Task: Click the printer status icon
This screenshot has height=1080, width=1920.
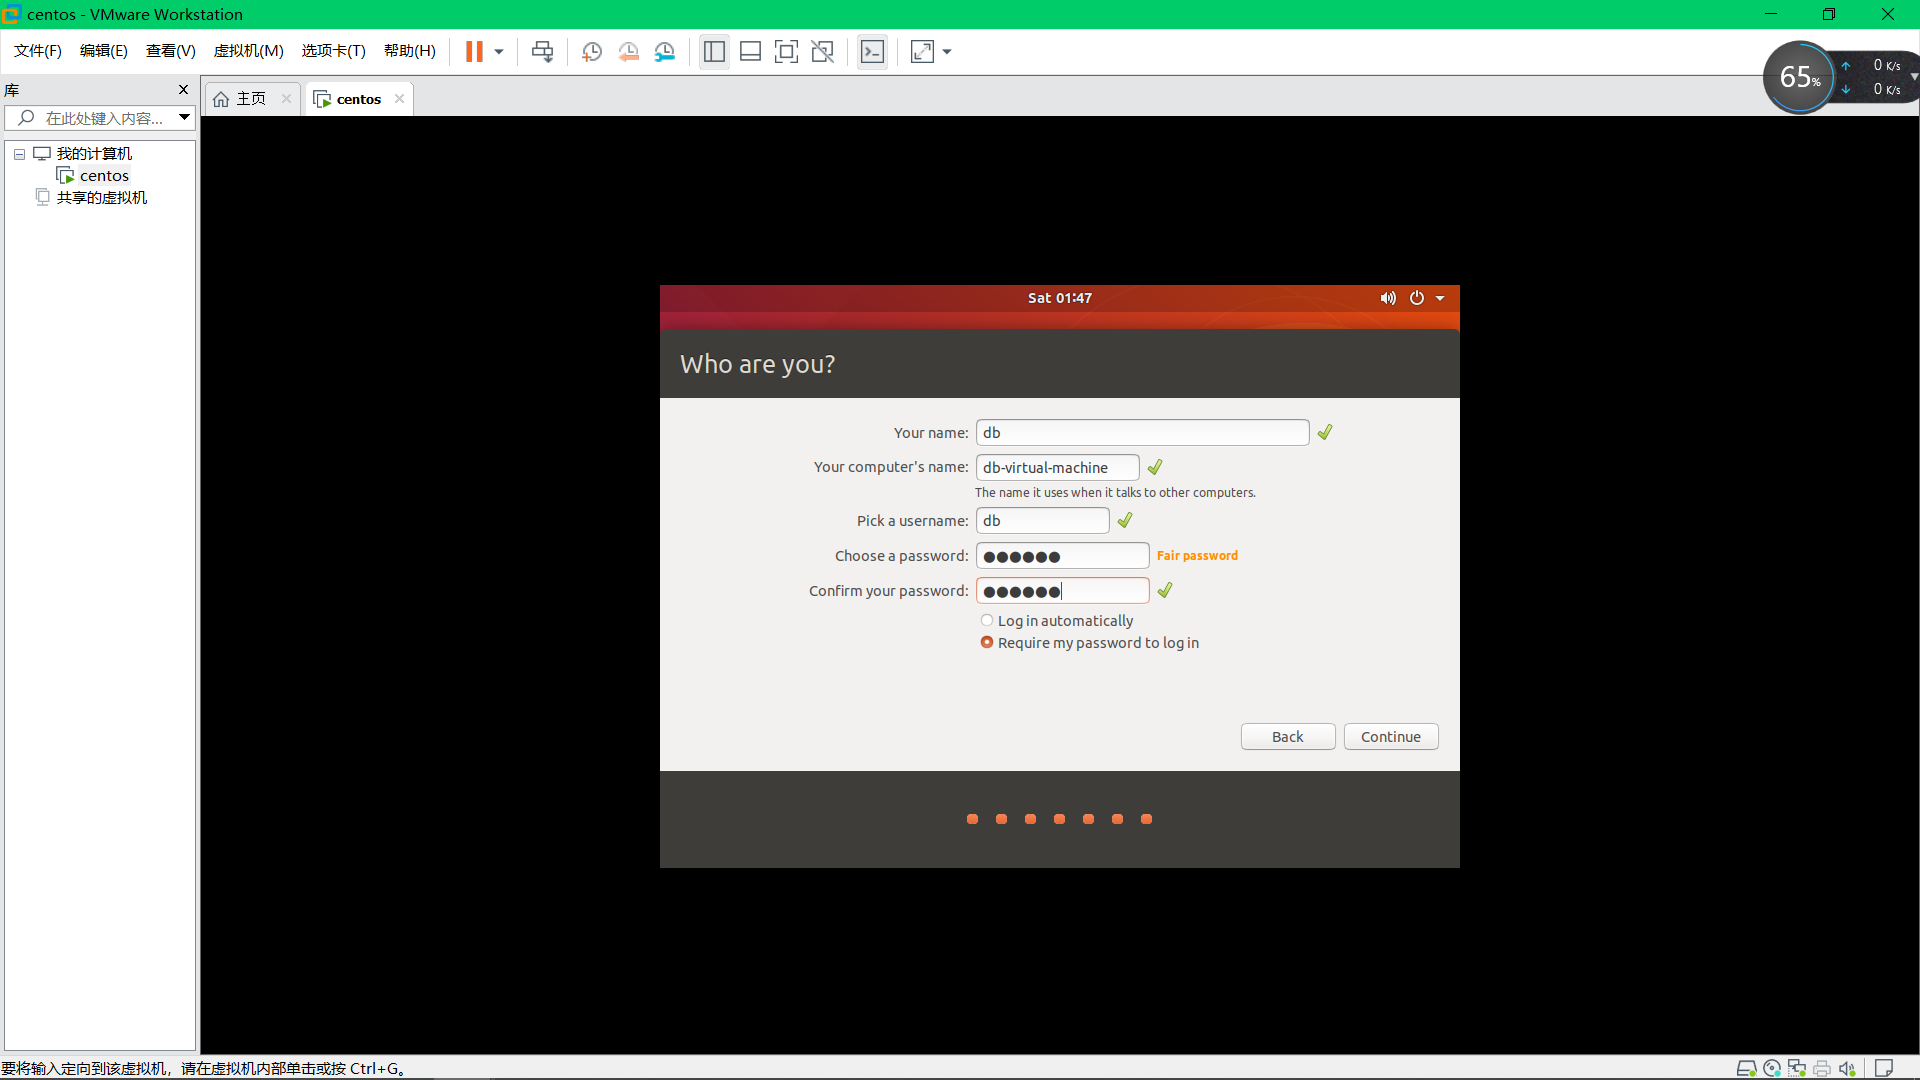Action: point(1822,1069)
